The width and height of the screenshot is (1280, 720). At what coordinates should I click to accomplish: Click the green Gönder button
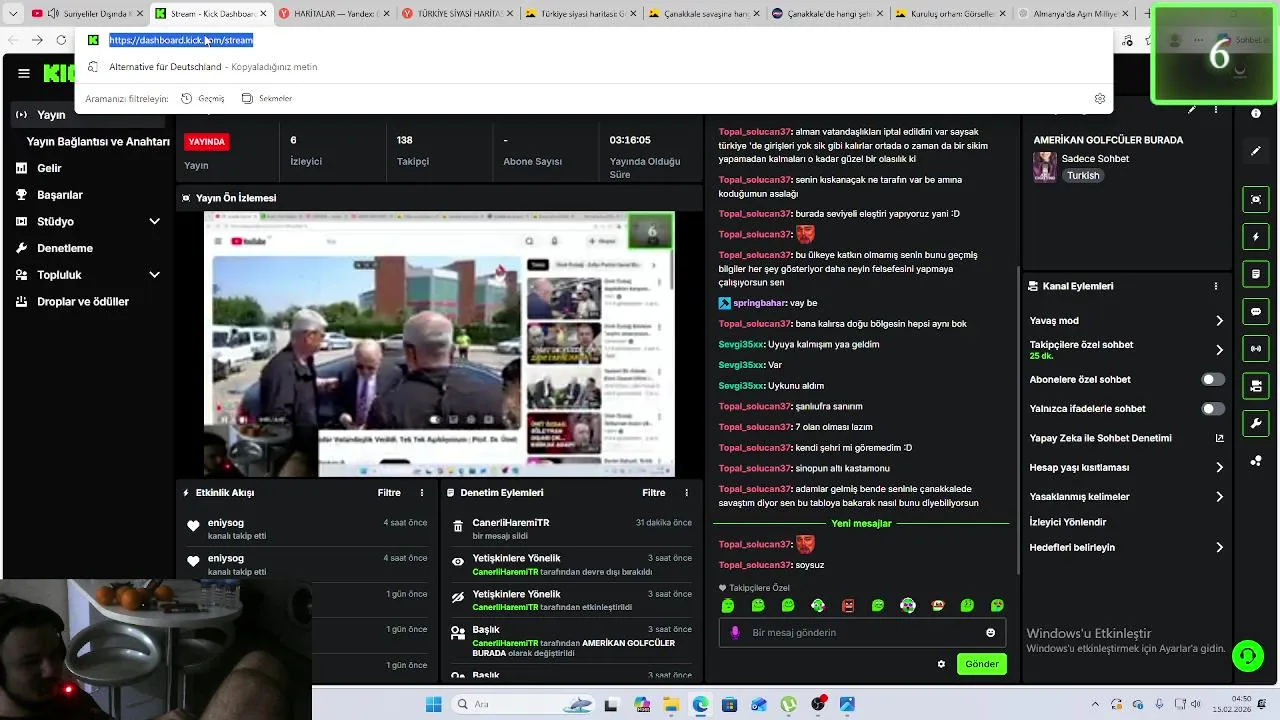[x=982, y=664]
